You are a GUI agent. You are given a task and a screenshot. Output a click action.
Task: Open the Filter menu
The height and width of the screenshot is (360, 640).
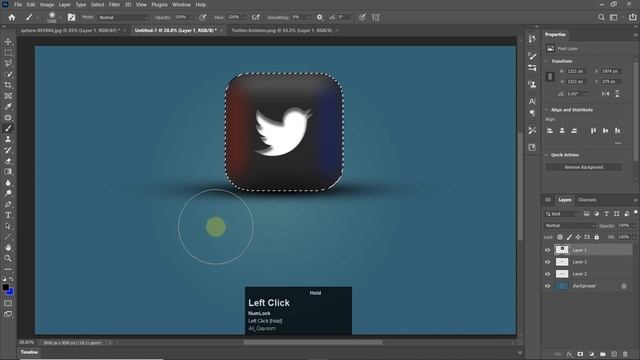114,4
